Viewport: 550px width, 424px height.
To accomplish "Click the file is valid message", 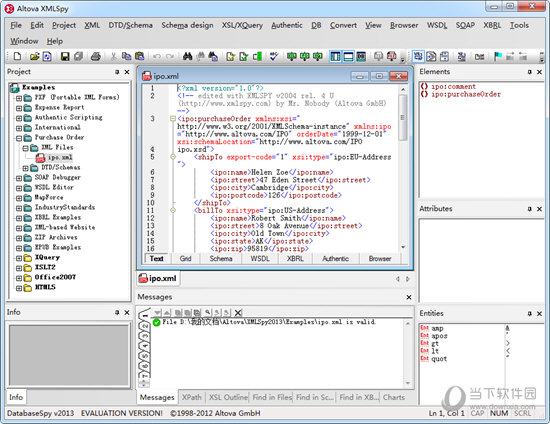I will pos(269,322).
